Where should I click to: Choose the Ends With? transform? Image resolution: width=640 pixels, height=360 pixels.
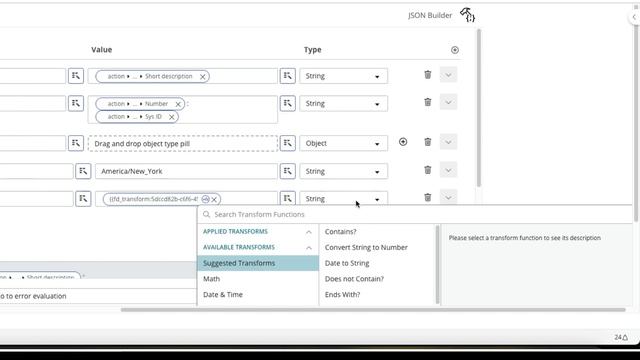tap(342, 295)
